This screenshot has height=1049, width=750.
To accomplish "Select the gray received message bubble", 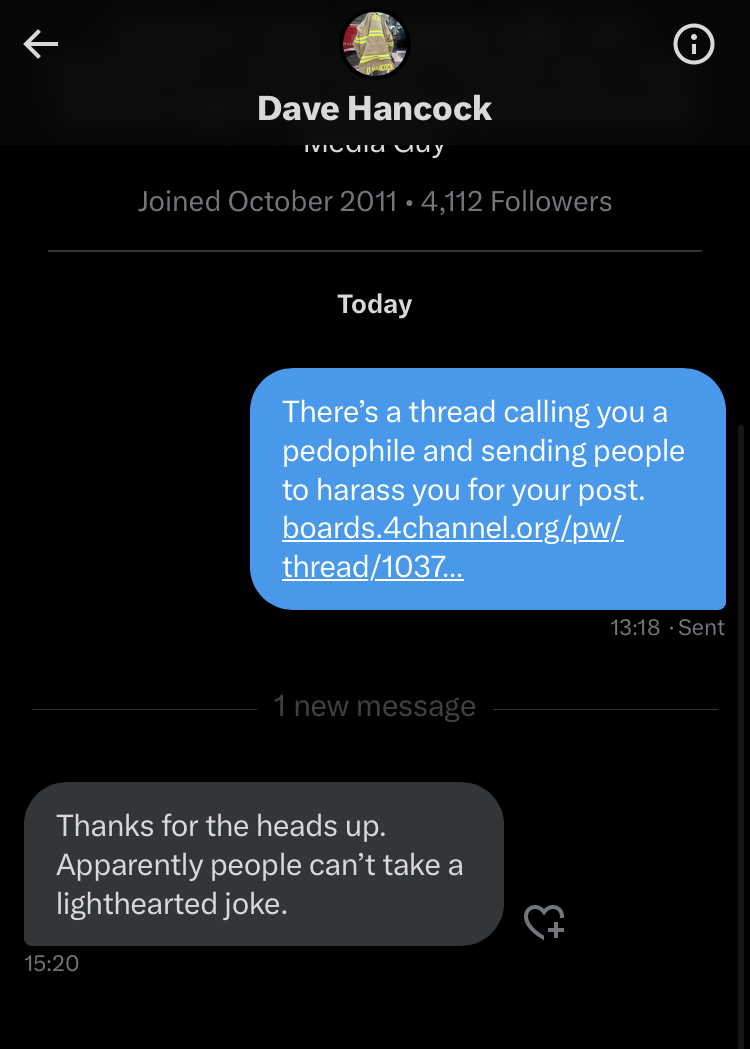I will (263, 864).
